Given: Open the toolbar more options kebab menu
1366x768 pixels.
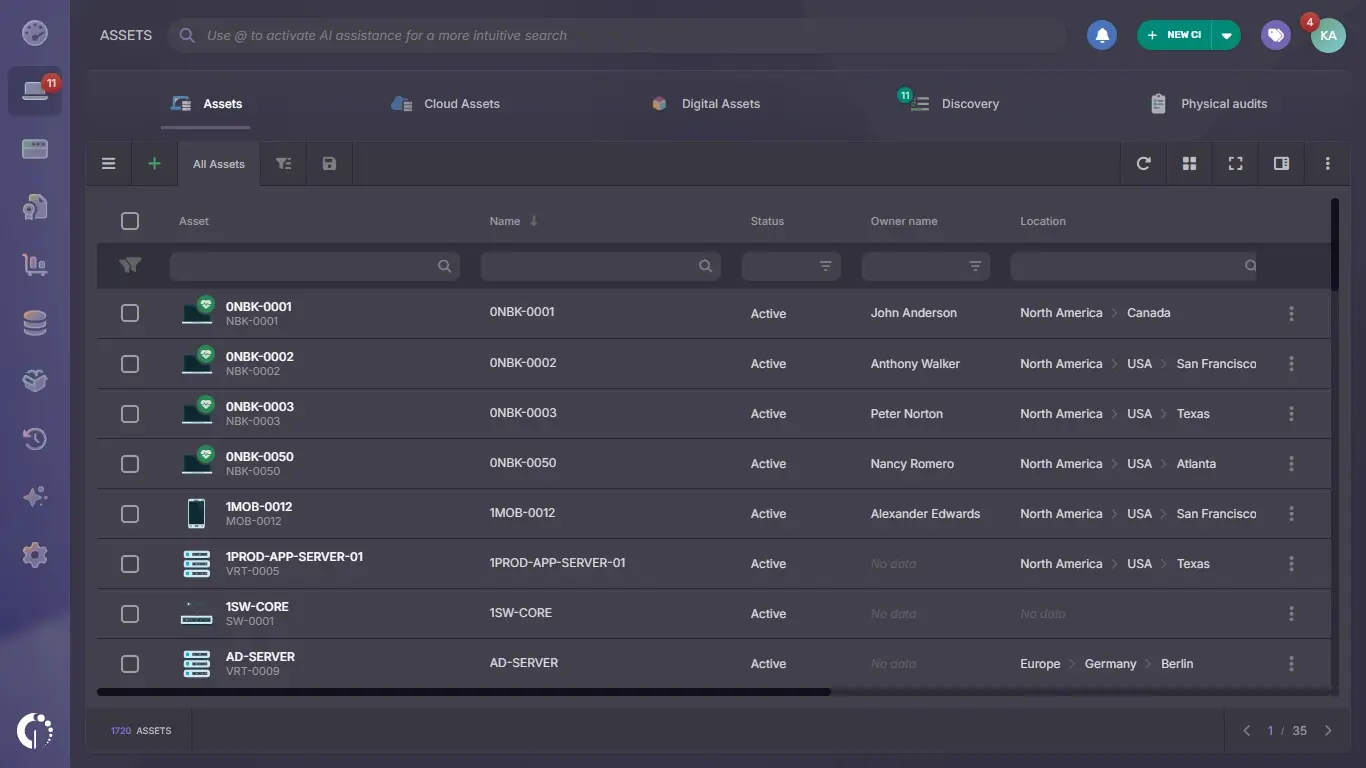Looking at the screenshot, I should click(1328, 163).
